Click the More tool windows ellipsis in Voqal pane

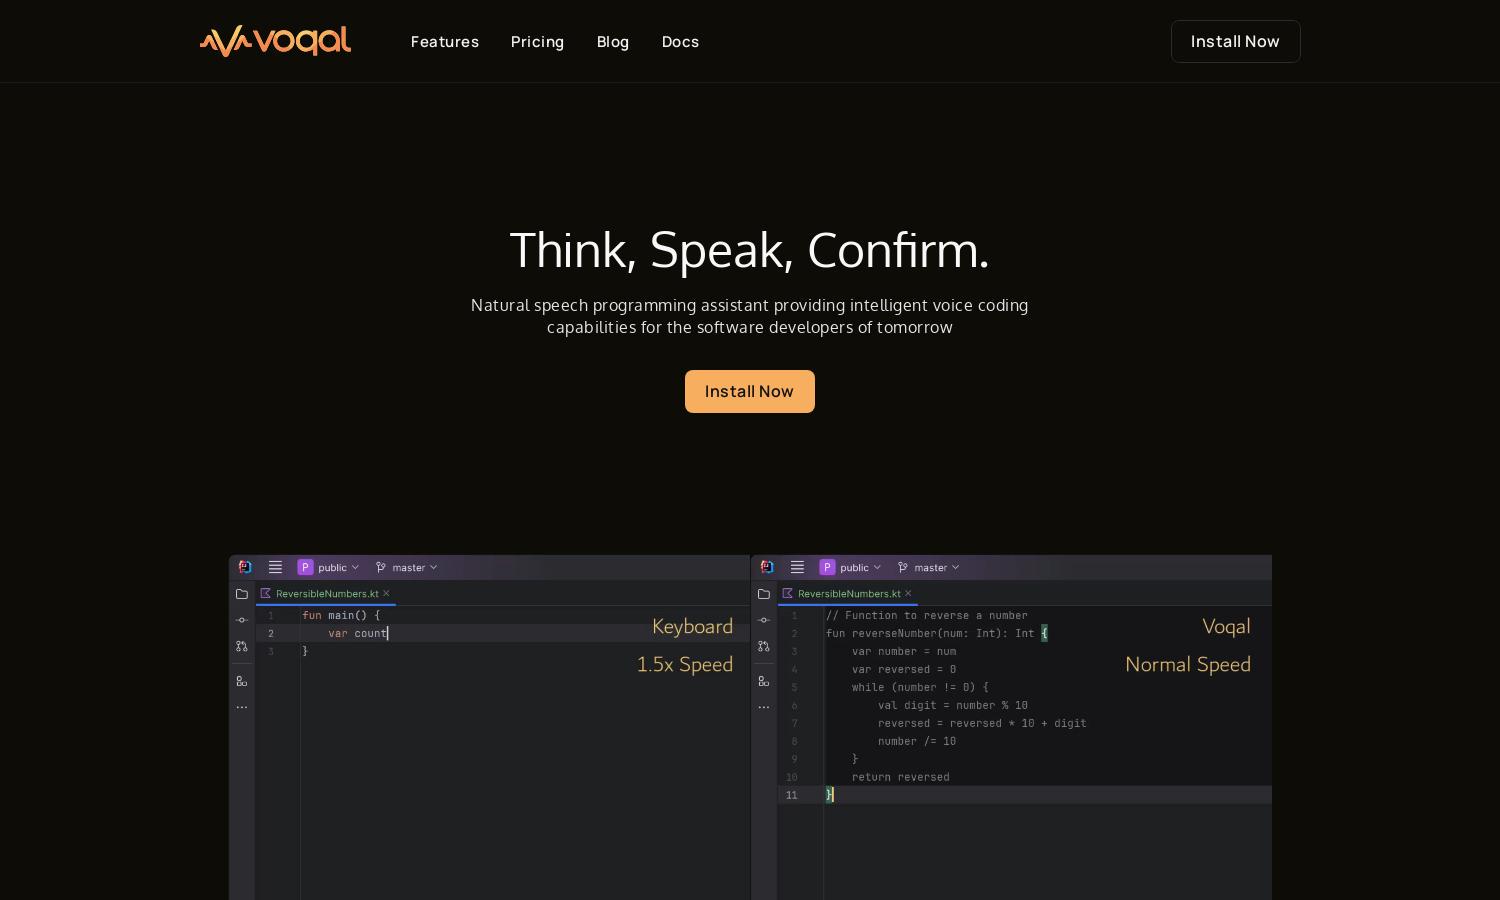point(764,707)
